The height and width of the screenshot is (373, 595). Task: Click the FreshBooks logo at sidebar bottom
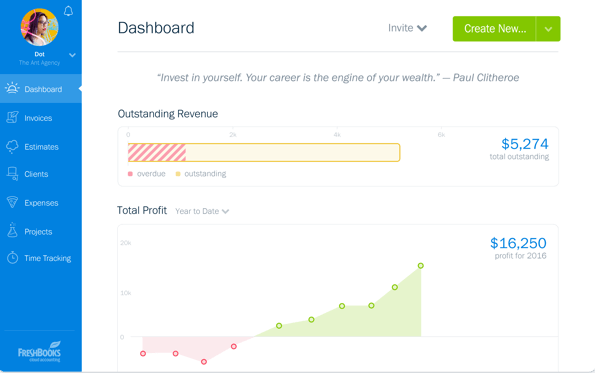(x=39, y=351)
